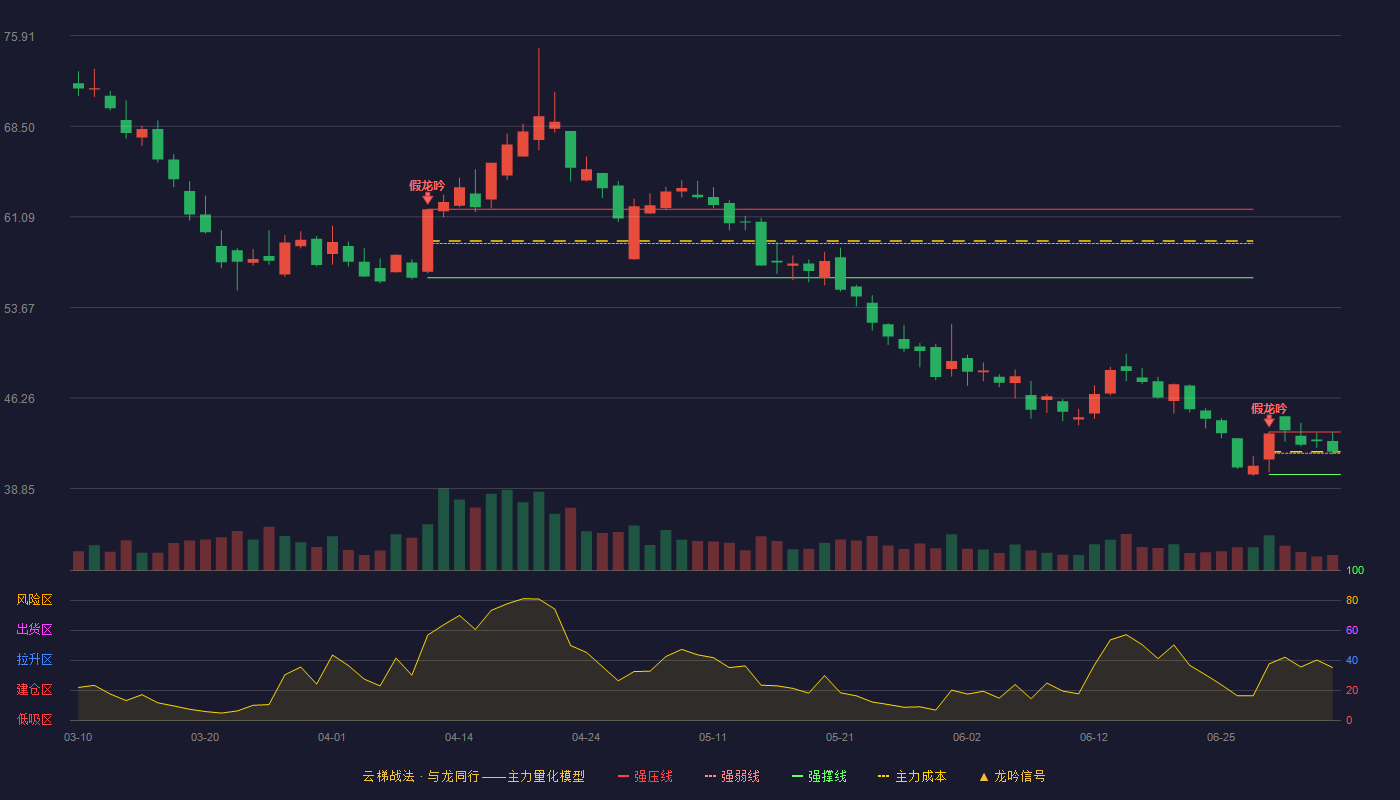This screenshot has width=1400, height=800.
Task: Click the red 20 indicator scale value
Action: point(1352,690)
